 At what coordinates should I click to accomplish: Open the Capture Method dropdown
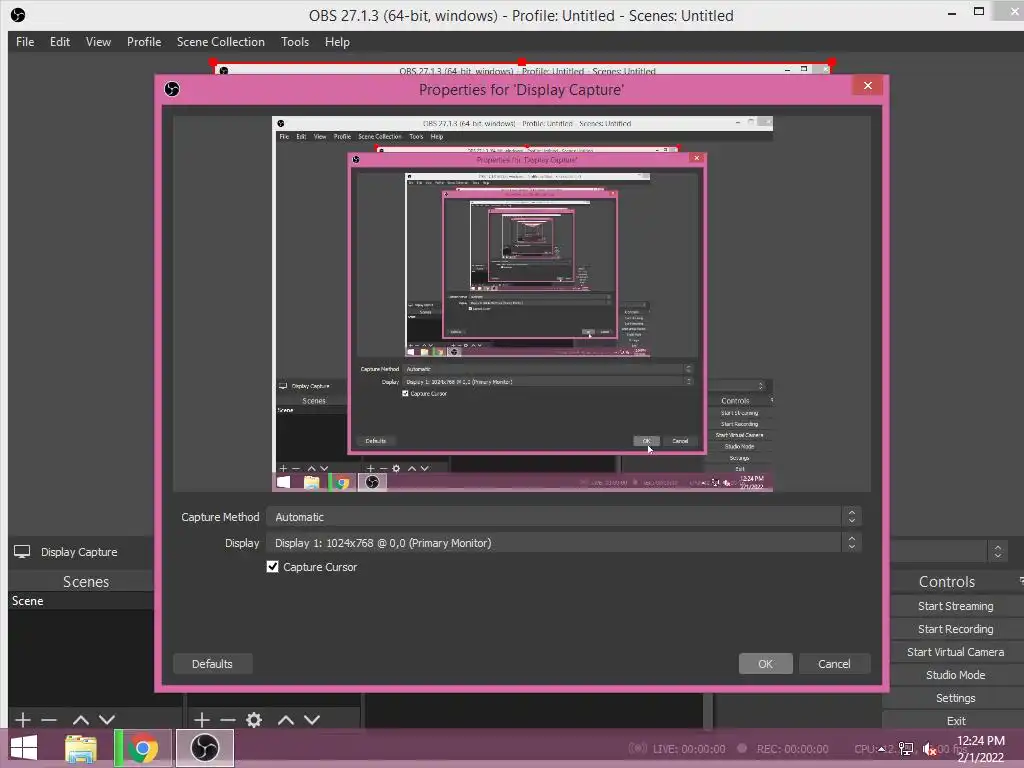tap(563, 517)
